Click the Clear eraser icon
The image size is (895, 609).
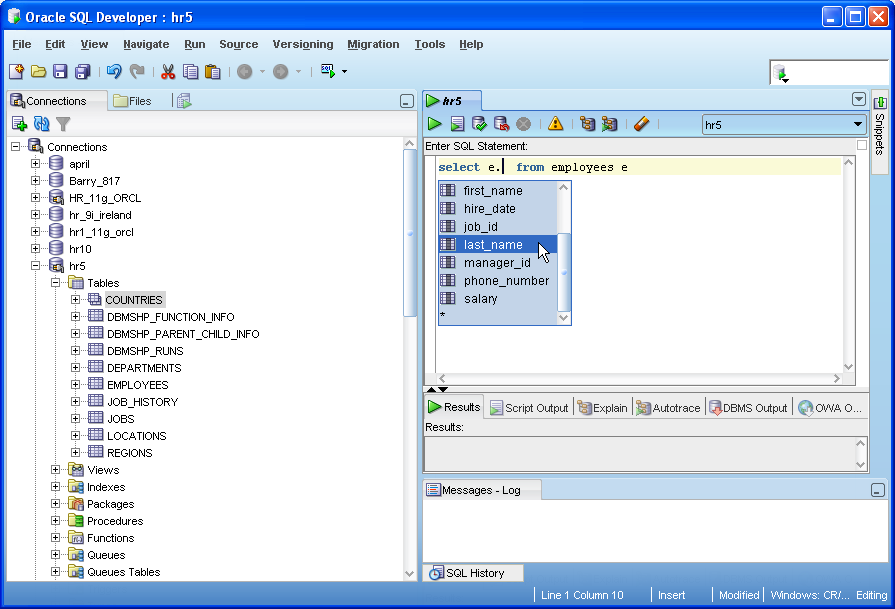[642, 123]
